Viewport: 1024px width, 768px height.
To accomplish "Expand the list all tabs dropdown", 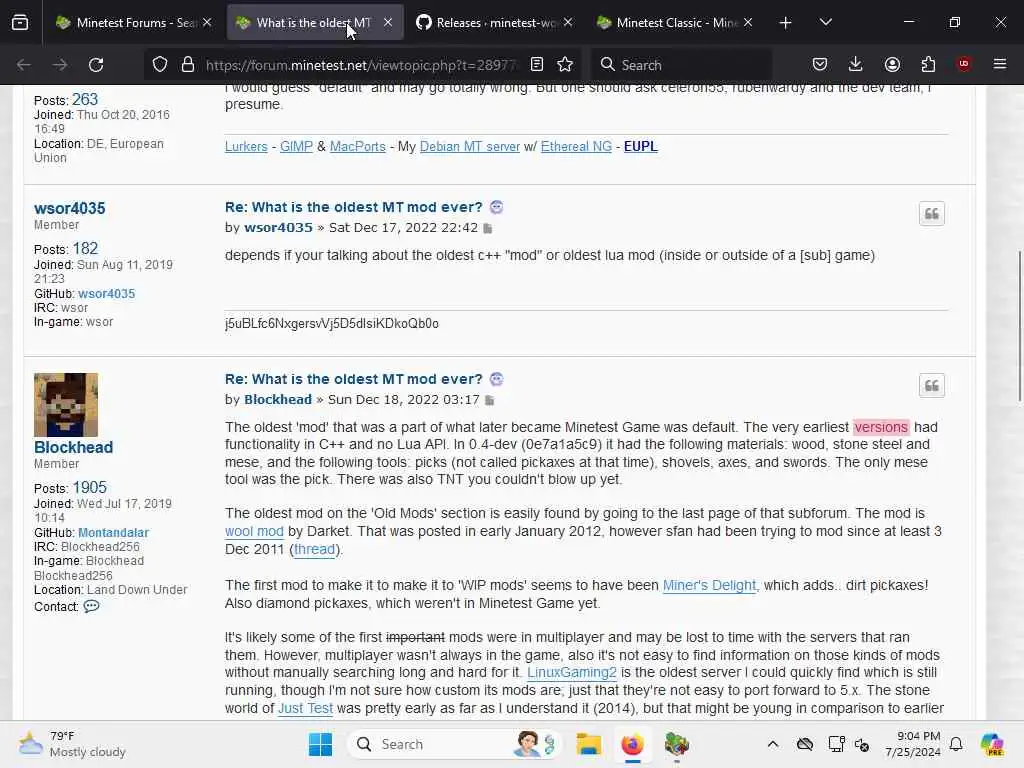I will (825, 23).
